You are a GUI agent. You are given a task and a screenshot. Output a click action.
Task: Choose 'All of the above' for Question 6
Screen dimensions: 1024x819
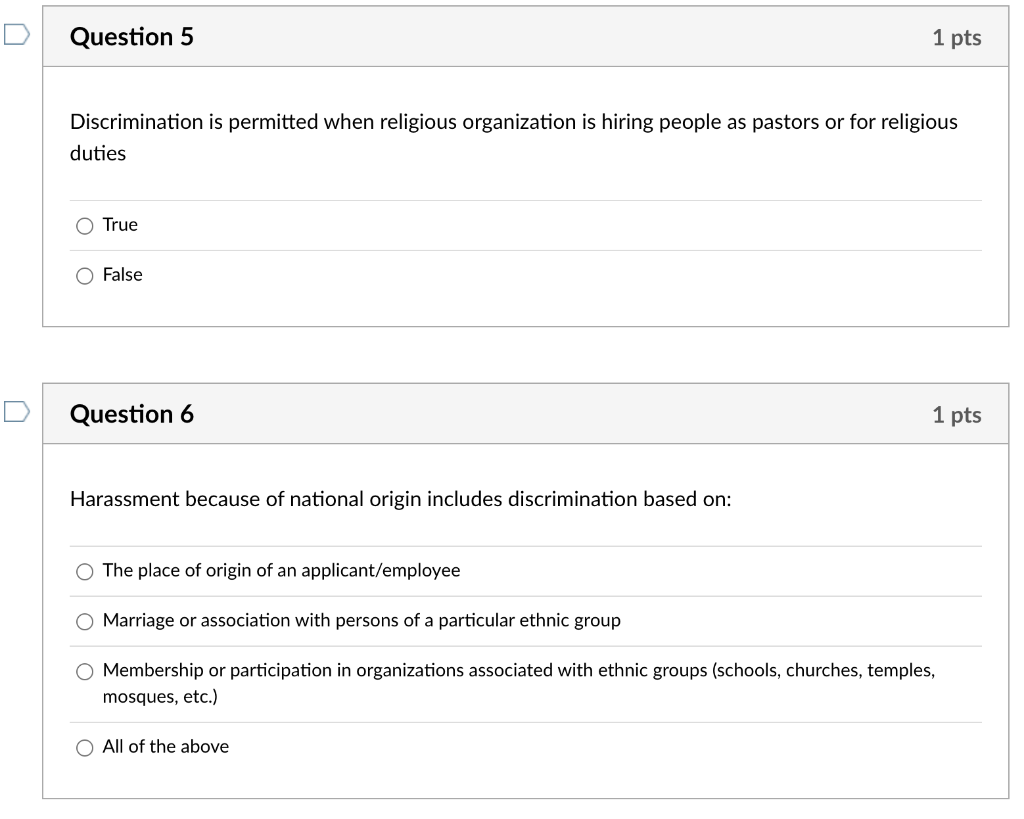(85, 746)
